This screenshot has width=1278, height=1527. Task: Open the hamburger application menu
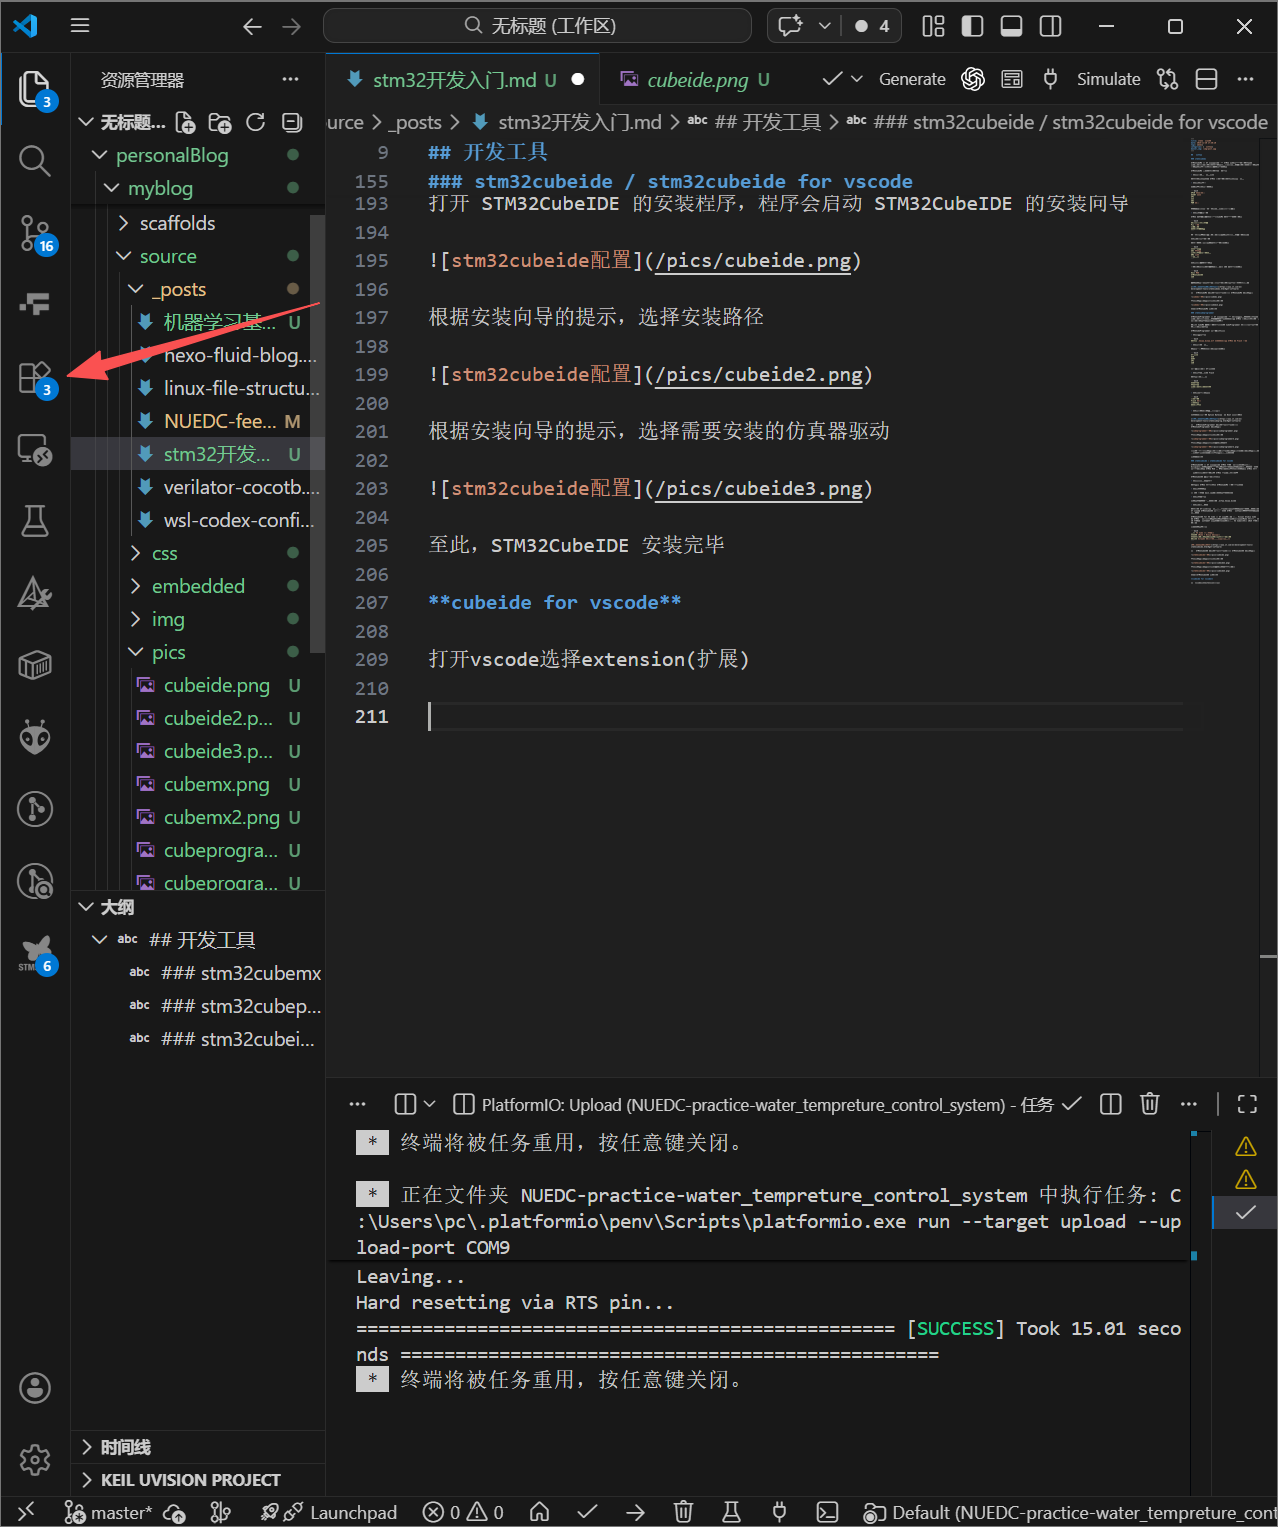click(x=80, y=26)
